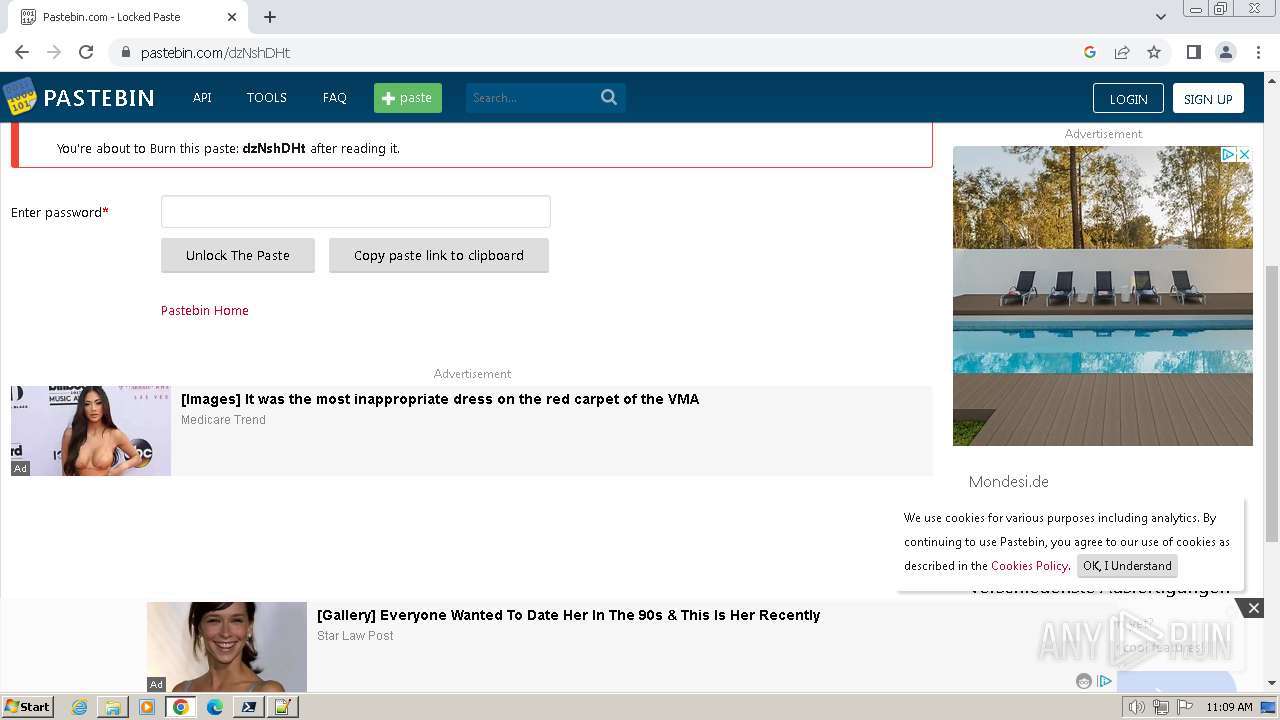Click the volume speaker tray icon

(x=1137, y=707)
